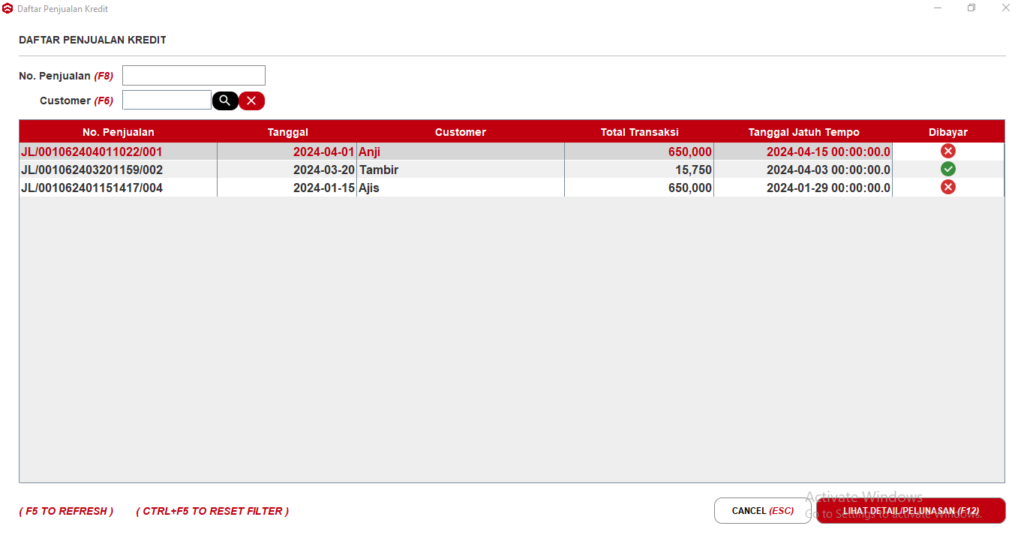
Task: Click the red unpaid icon in Anji's row
Action: click(948, 151)
